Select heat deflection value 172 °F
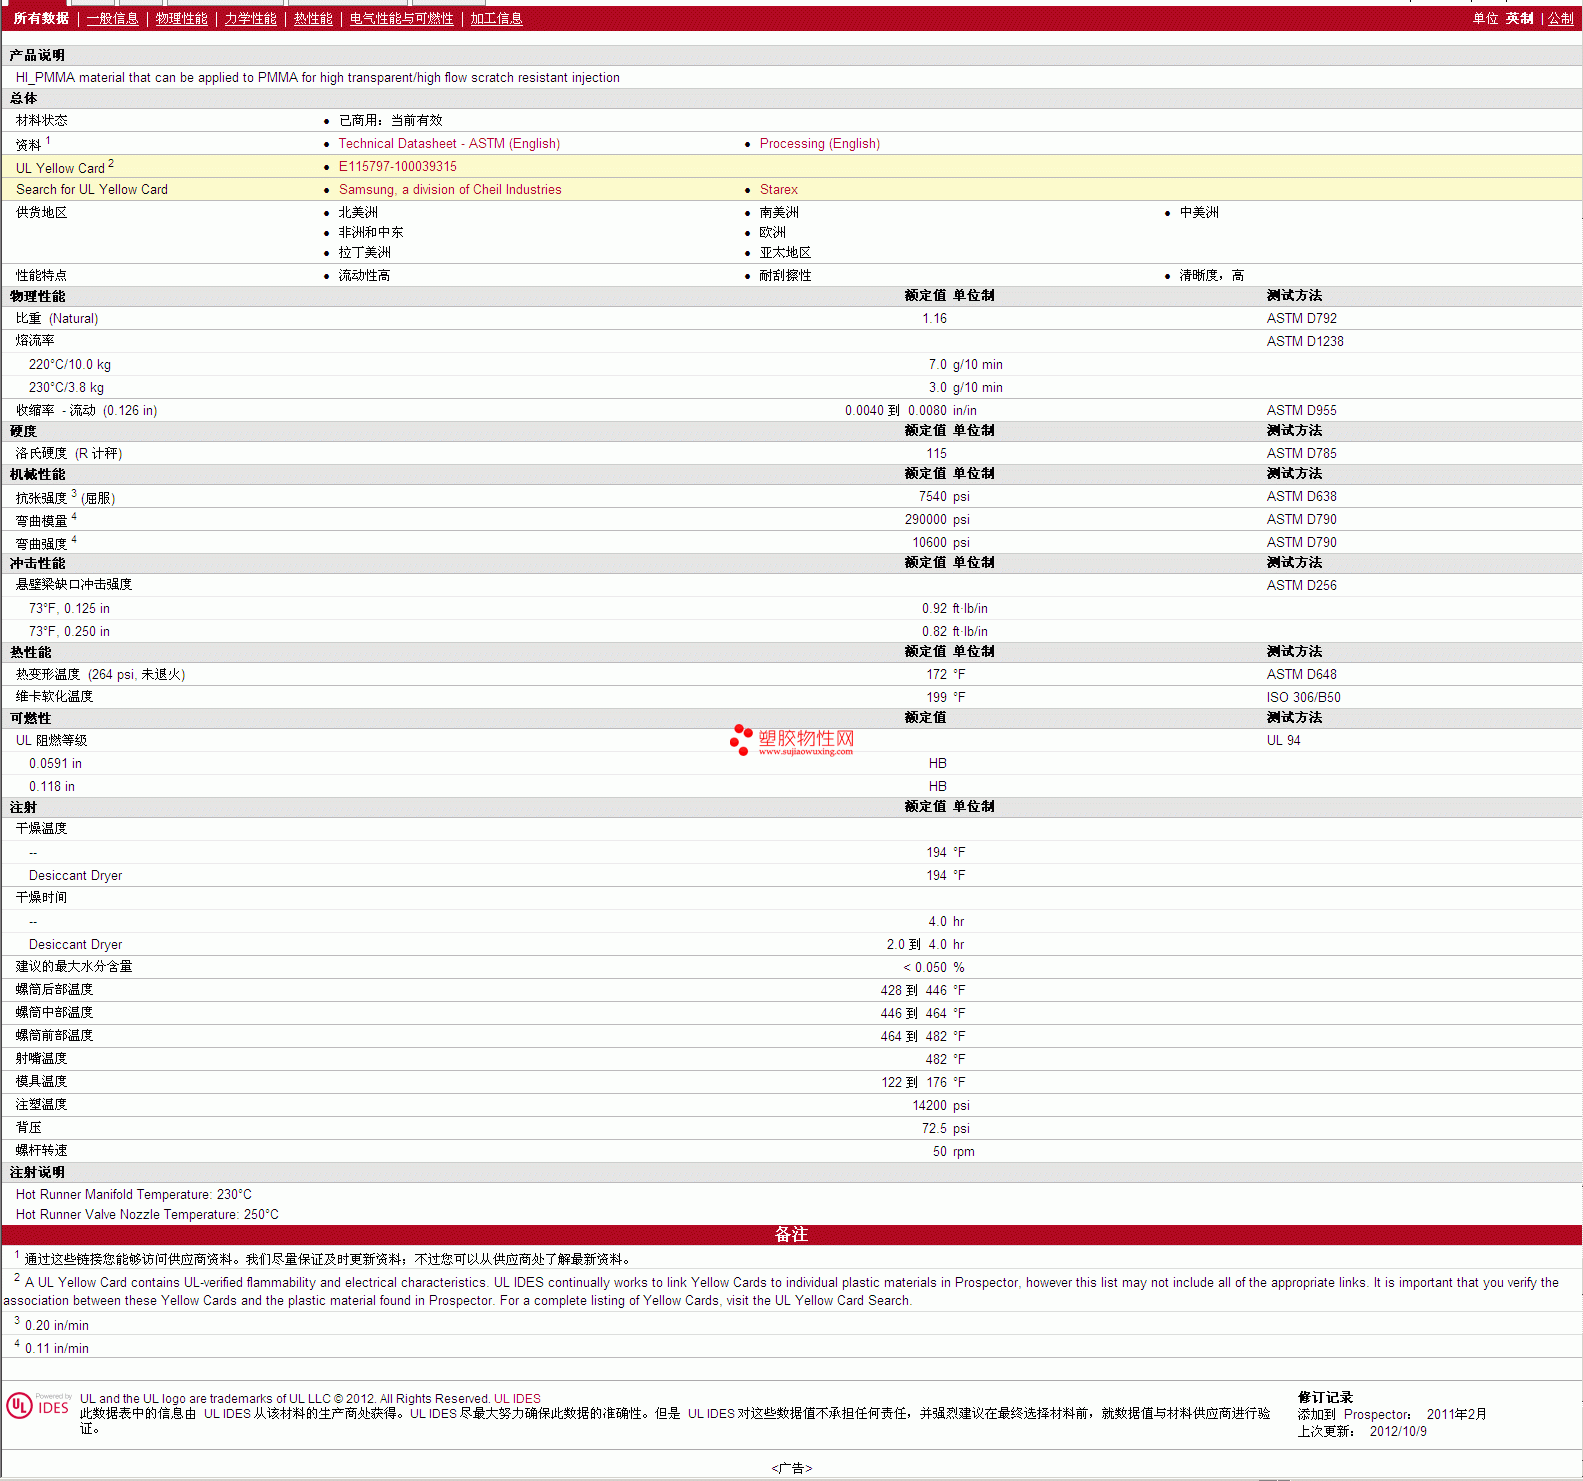 tap(946, 674)
